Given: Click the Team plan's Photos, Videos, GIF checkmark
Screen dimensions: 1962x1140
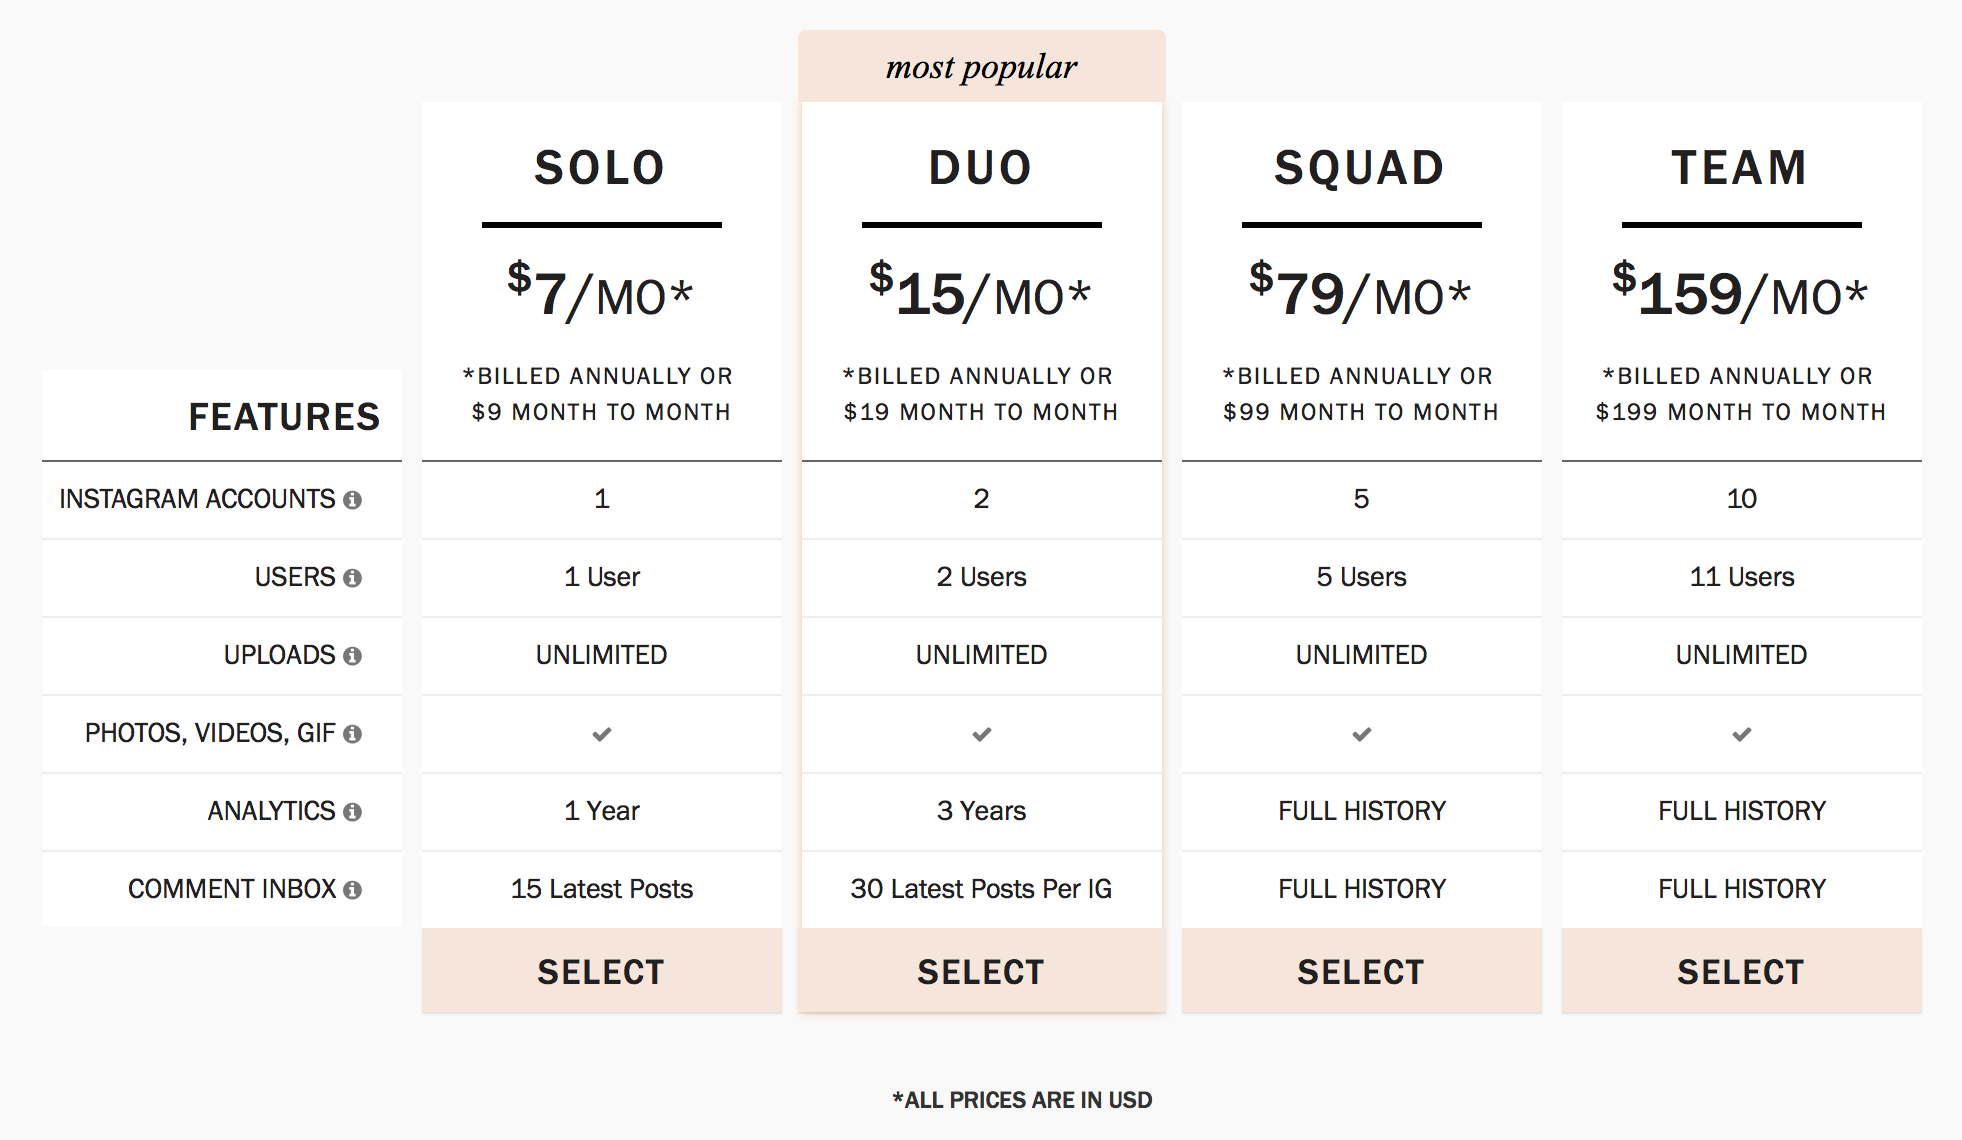Looking at the screenshot, I should (x=1742, y=734).
